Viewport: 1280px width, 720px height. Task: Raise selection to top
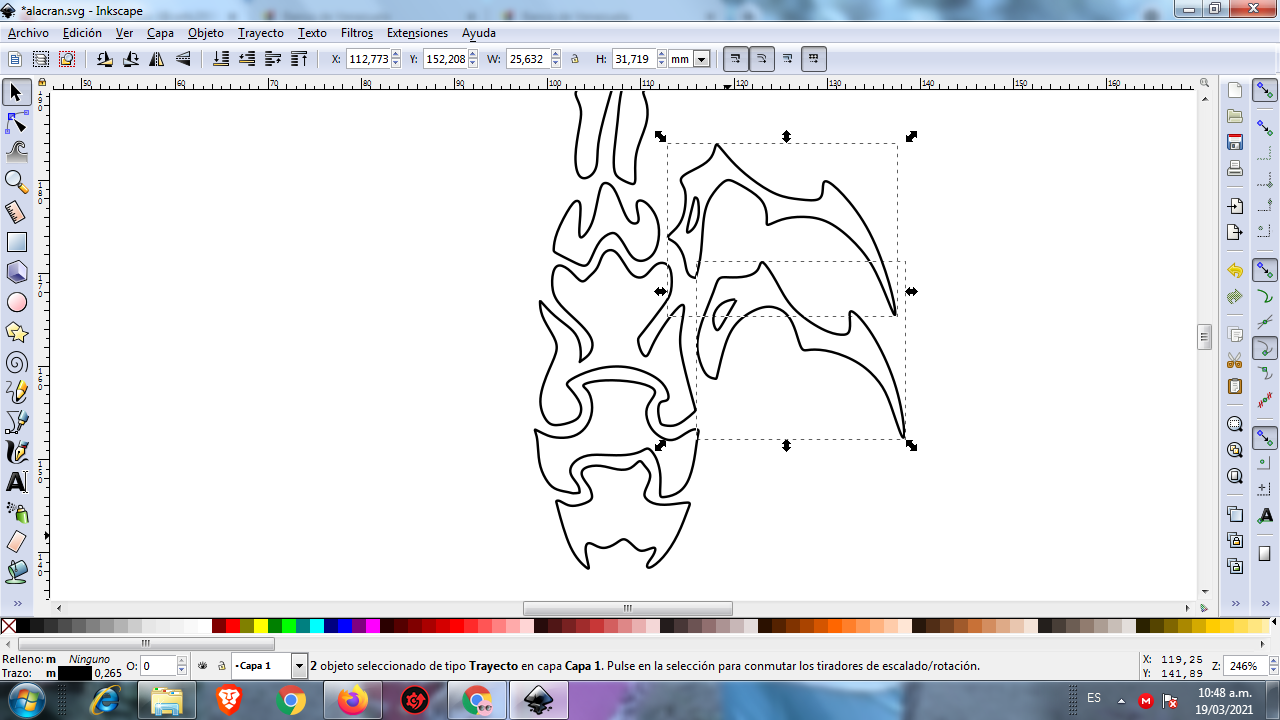click(x=299, y=59)
